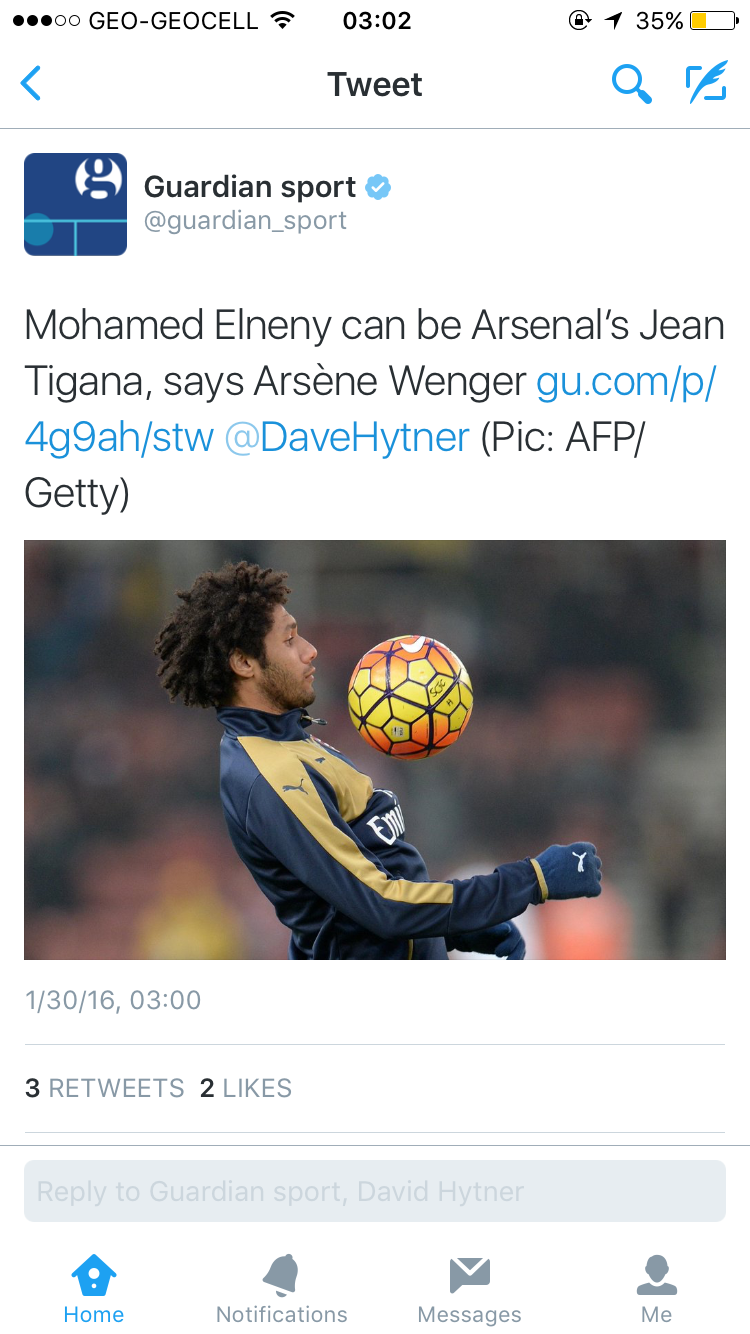750x1334 pixels.
Task: Open the Notifications tab
Action: click(x=282, y=1291)
